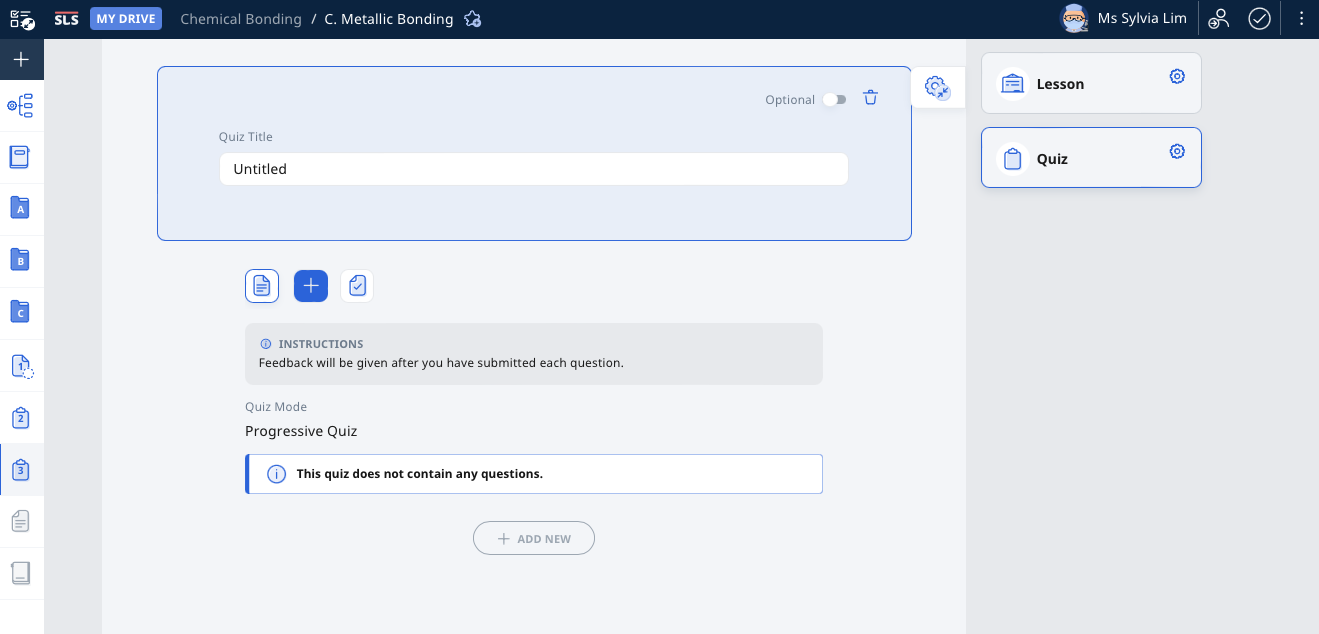Click the ADD NEW button
The width and height of the screenshot is (1319, 634).
click(533, 538)
